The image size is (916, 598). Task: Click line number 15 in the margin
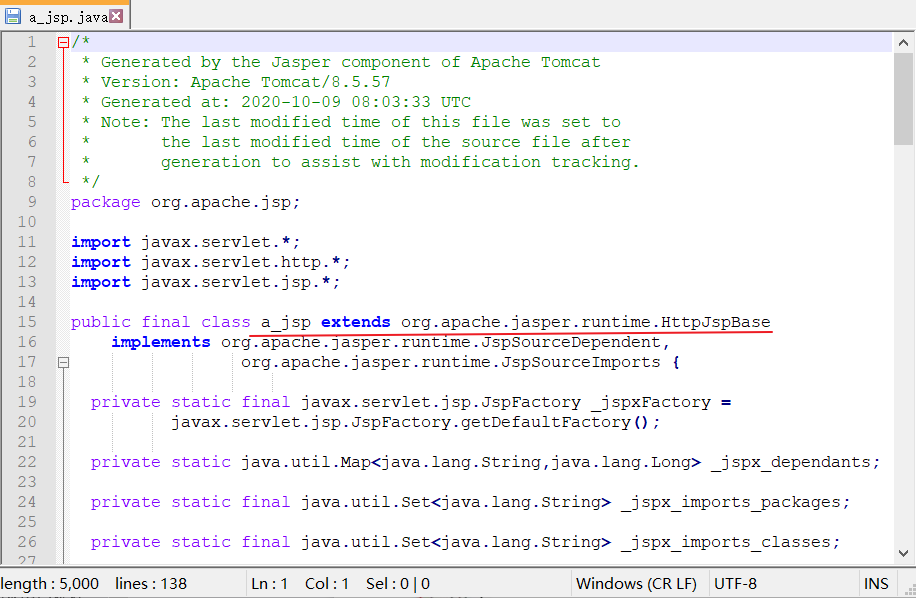27,322
